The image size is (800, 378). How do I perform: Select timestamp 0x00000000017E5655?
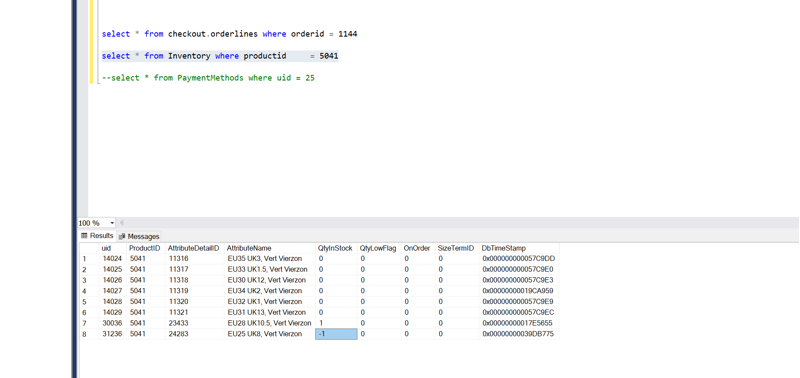(x=519, y=323)
